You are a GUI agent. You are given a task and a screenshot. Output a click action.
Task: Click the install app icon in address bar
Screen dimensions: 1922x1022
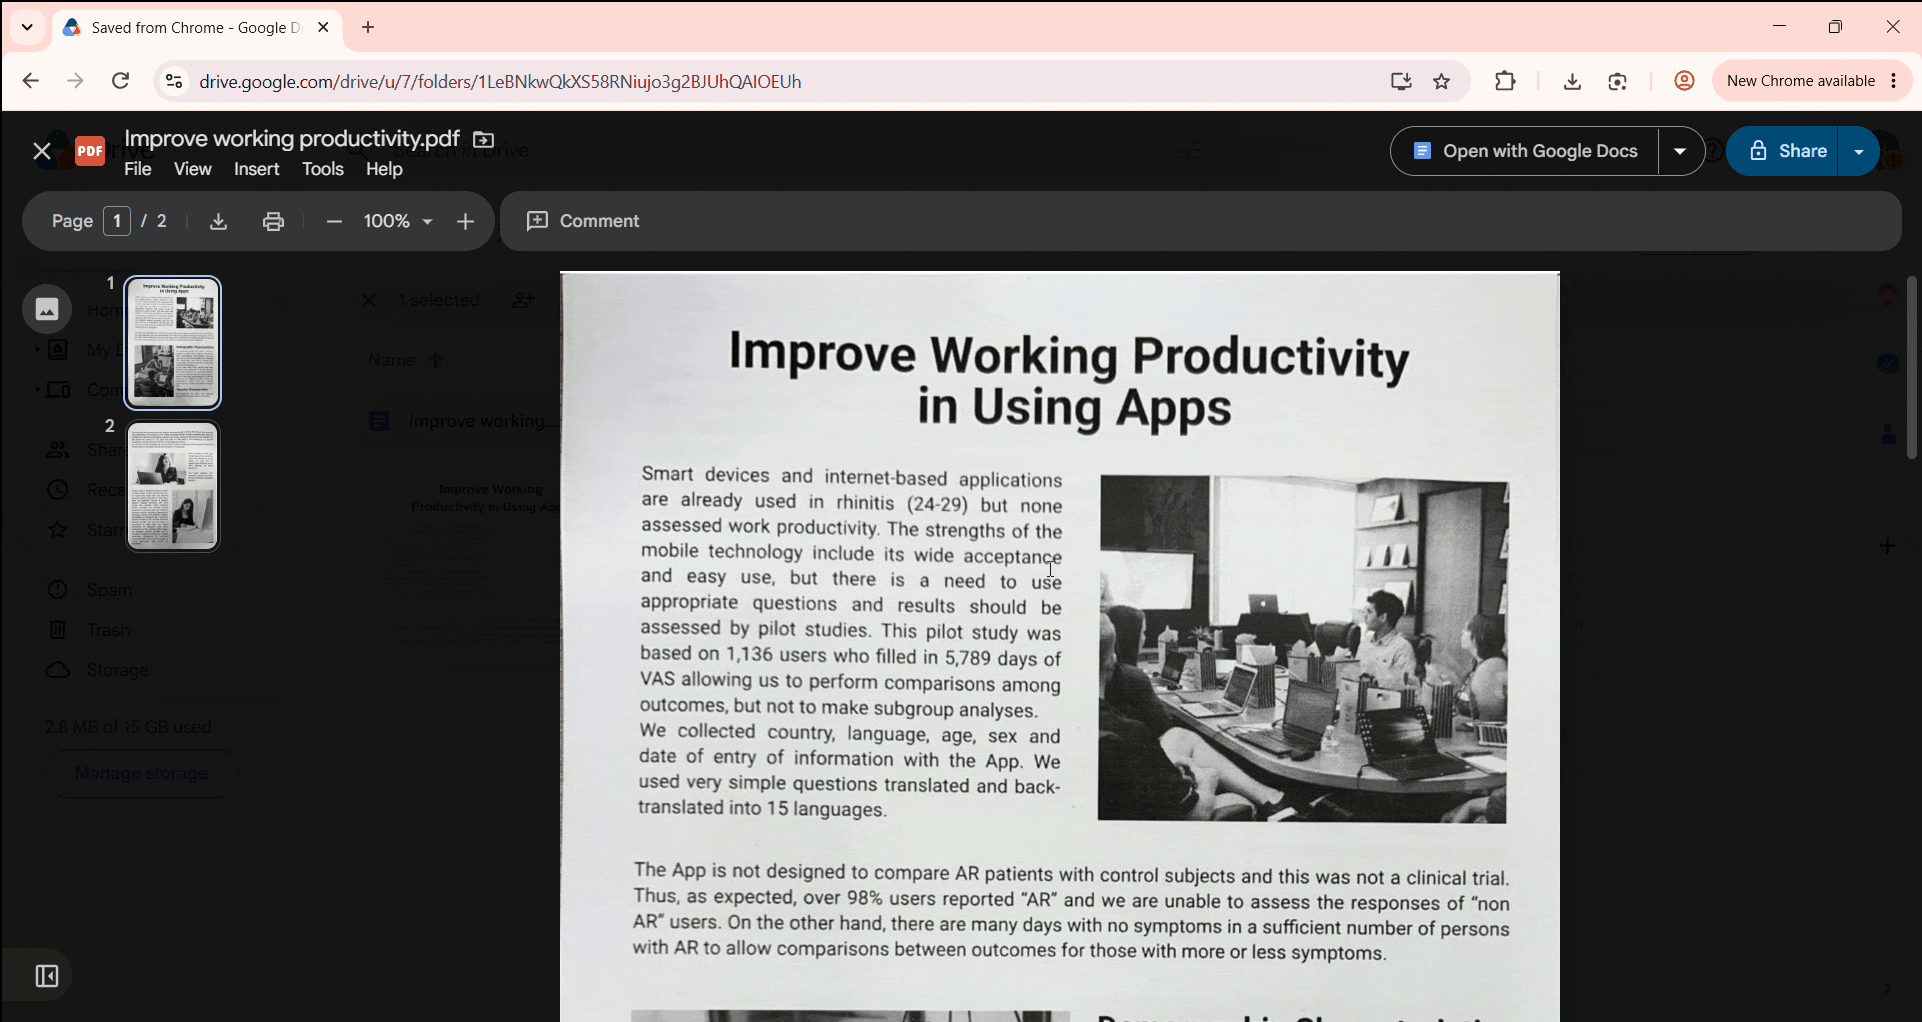(1401, 81)
